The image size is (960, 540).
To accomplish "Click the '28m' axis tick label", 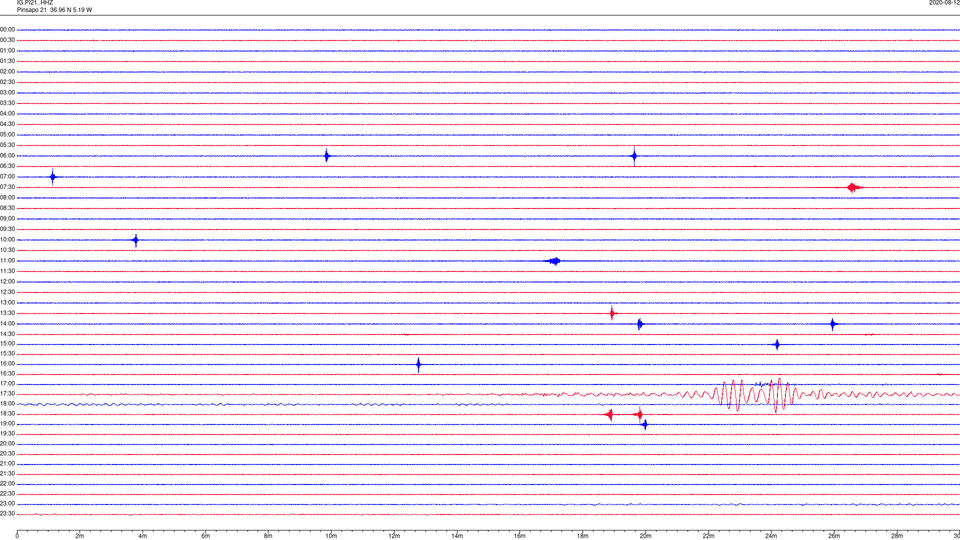I will click(896, 536).
